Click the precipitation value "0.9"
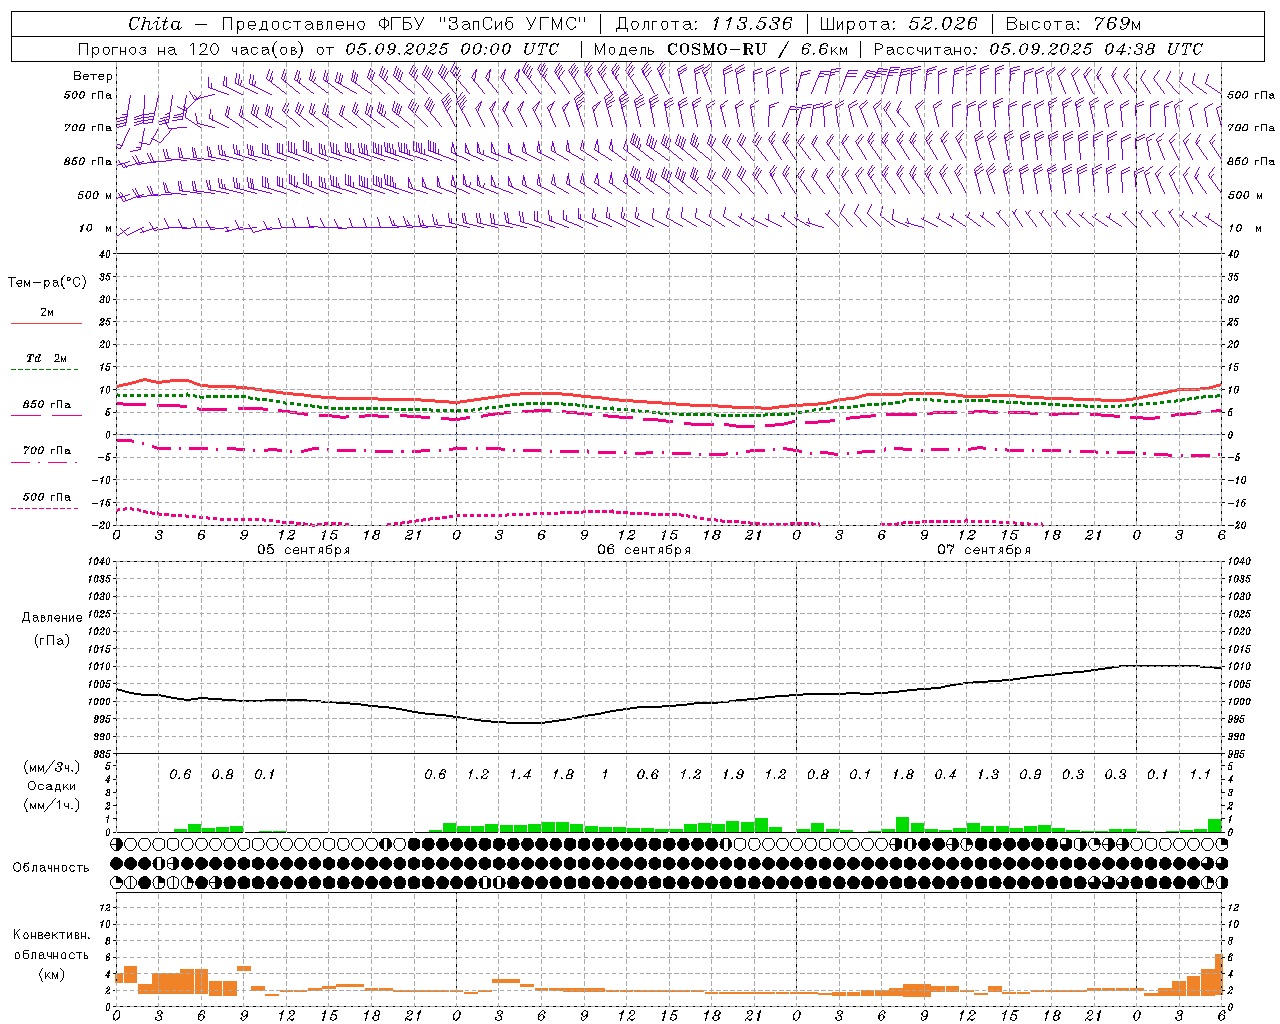Image resolution: width=1280 pixels, height=1024 pixels. [1030, 775]
